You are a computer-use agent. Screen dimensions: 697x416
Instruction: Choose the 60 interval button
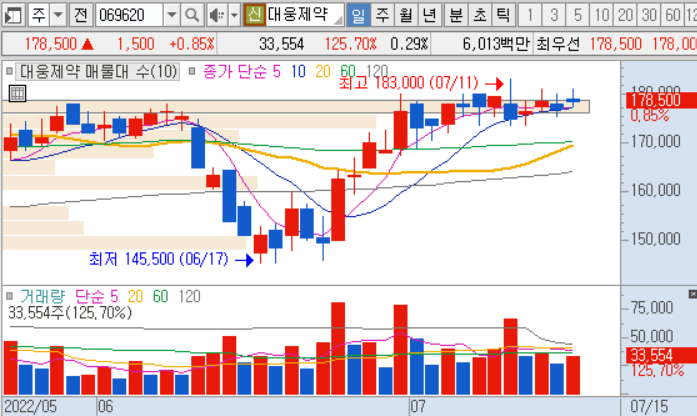coord(673,15)
